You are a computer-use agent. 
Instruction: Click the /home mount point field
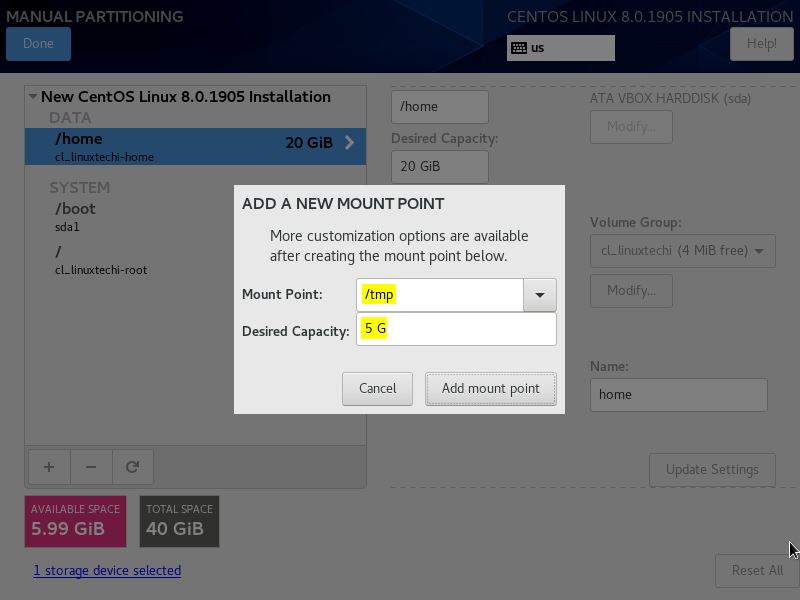440,107
